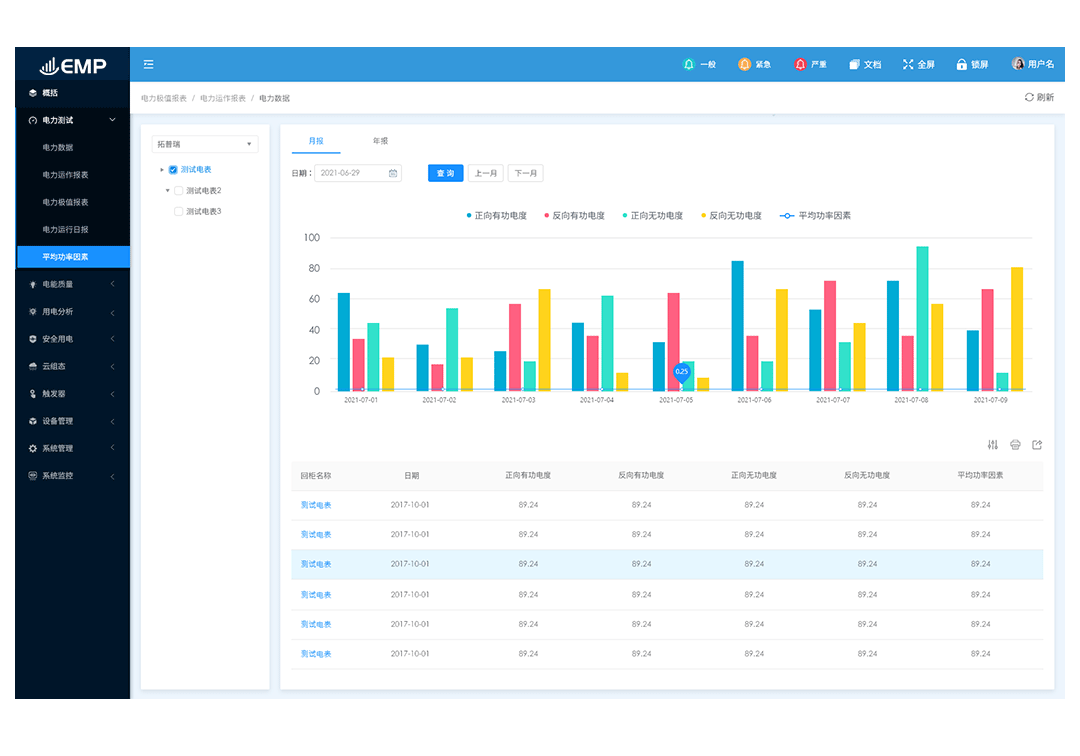This screenshot has height=756, width=1080.
Task: Click the 全屏 fullscreen icon
Action: (908, 65)
